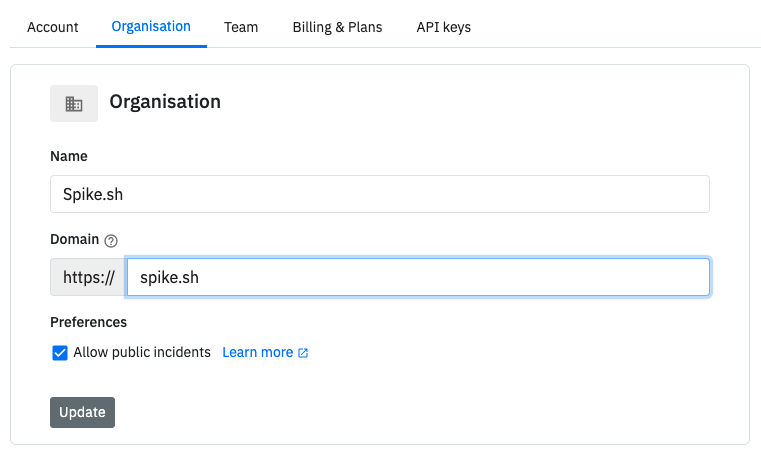Viewport: 761px width, 462px height.
Task: Switch to the Account tab
Action: click(x=52, y=27)
